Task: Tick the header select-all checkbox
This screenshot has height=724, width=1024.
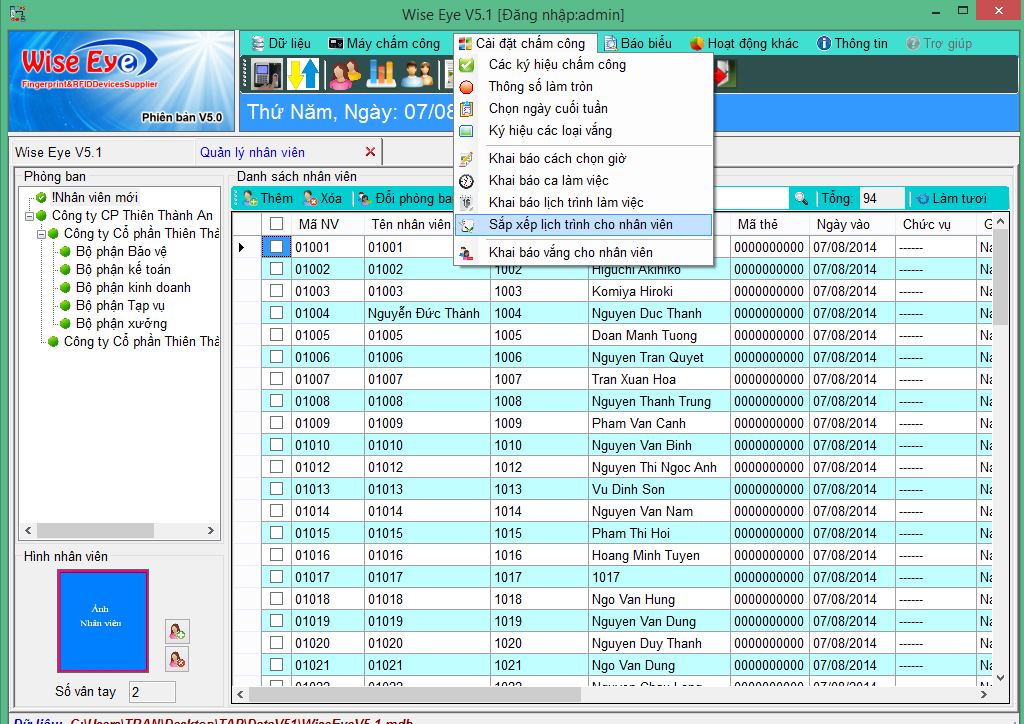Action: coord(276,224)
